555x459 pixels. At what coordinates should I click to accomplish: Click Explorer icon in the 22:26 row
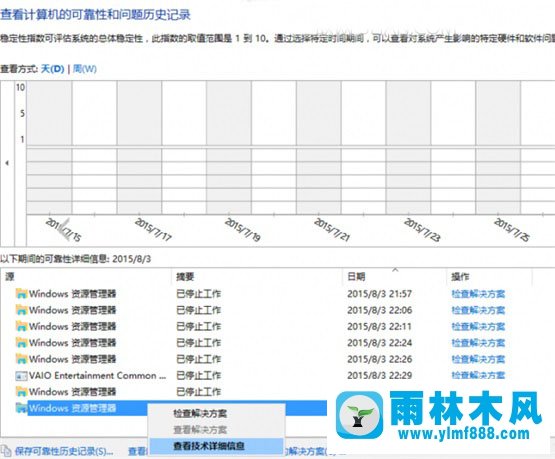21,359
